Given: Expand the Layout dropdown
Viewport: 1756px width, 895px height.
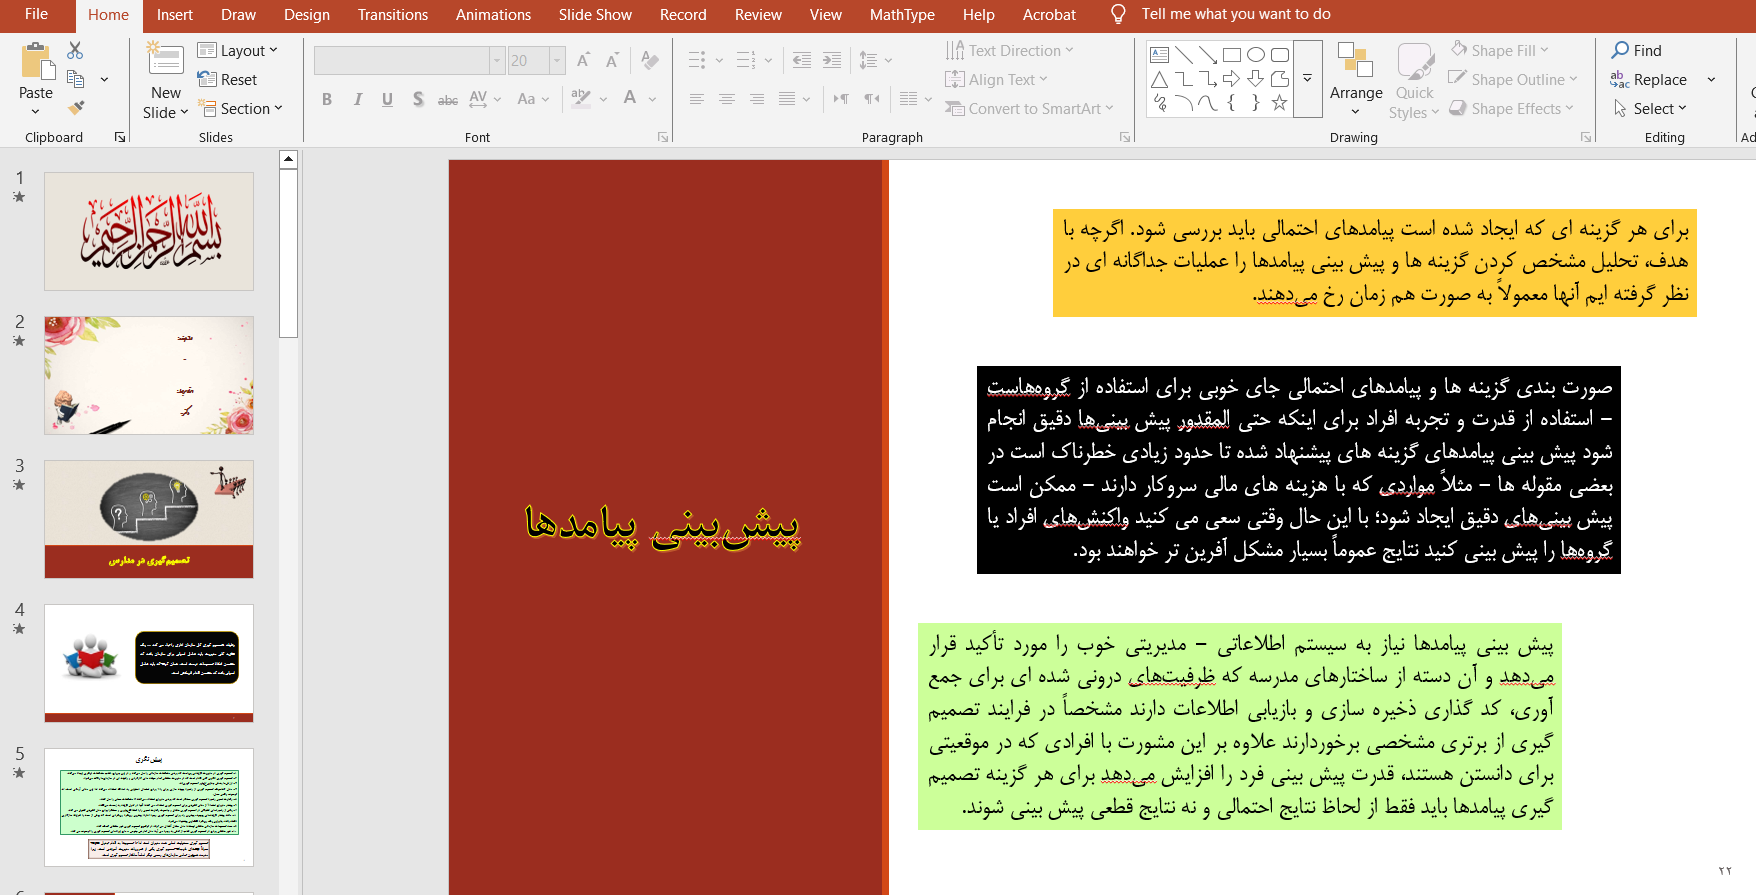Looking at the screenshot, I should (x=238, y=51).
